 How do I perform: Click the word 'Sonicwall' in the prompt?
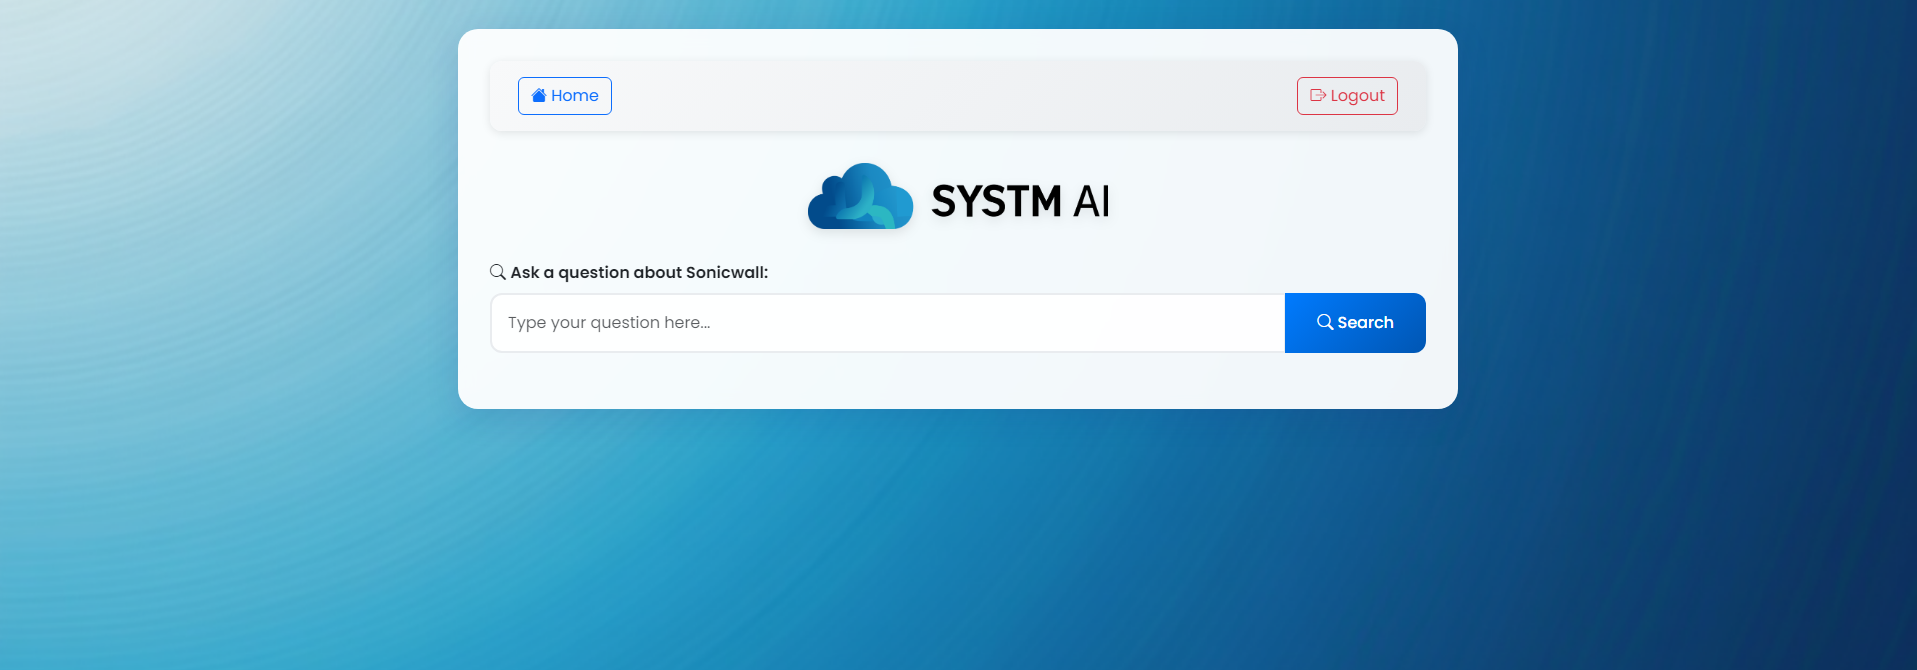(725, 272)
